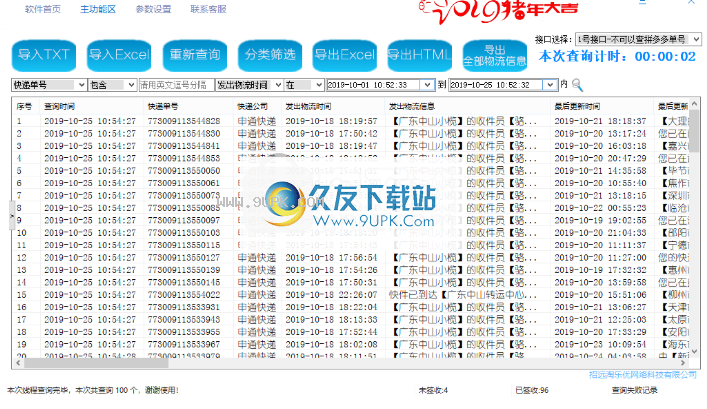This screenshot has width=707, height=409.
Task: Sort by 序号 column header
Action: pyautogui.click(x=24, y=106)
